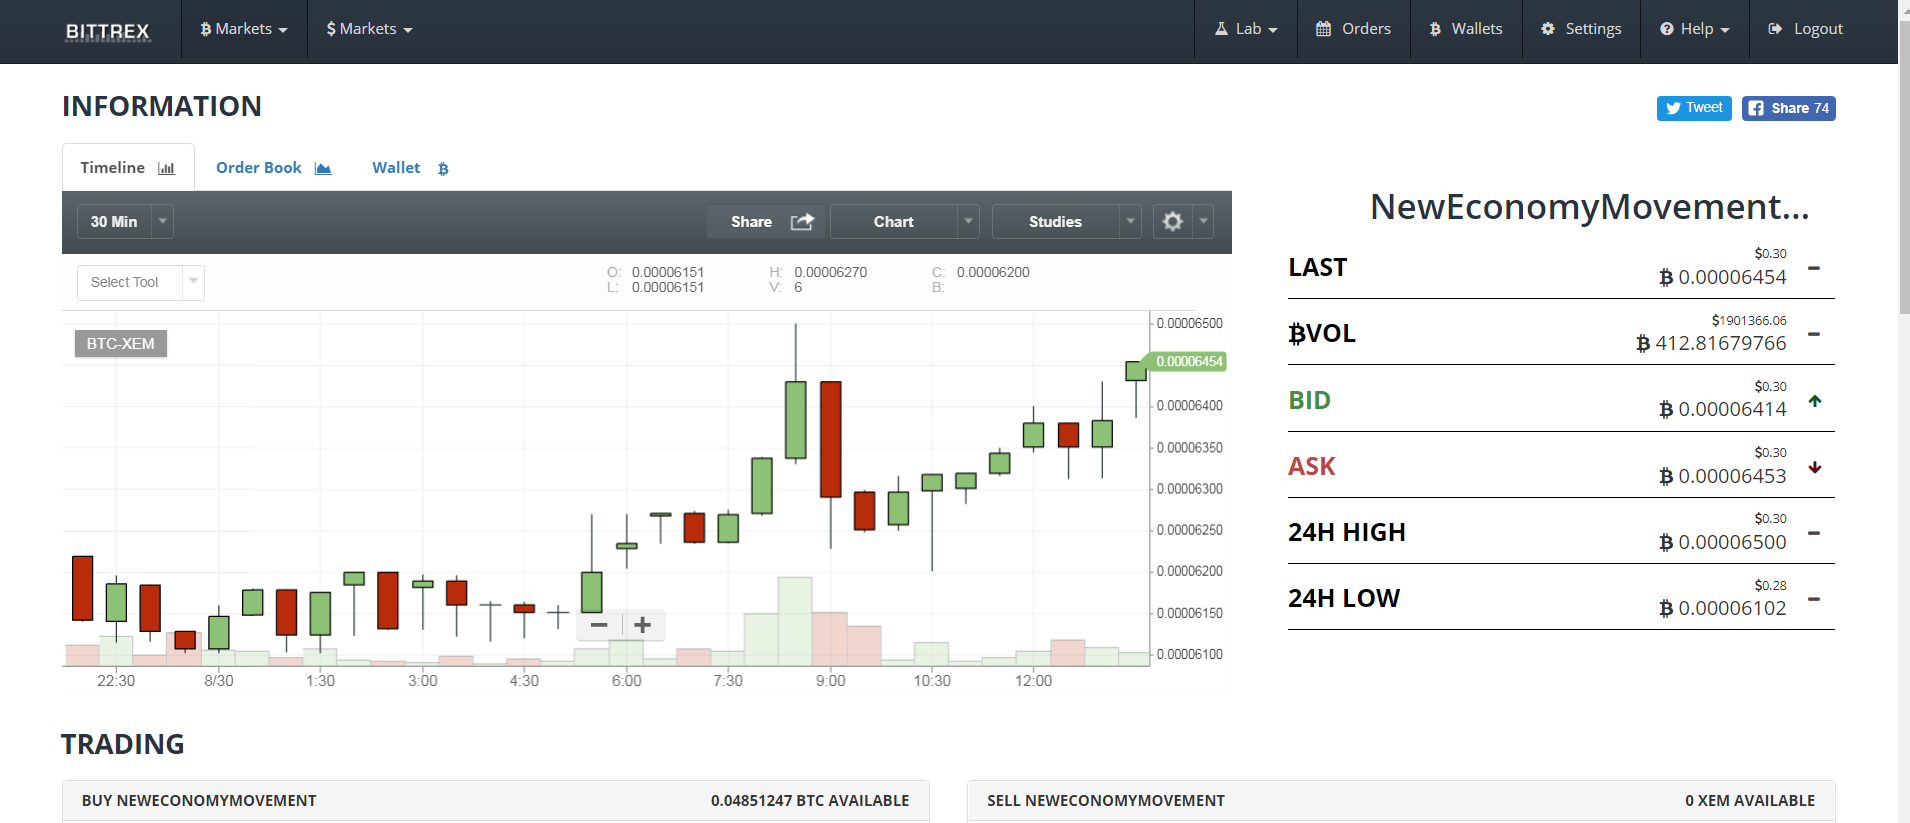1910x823 pixels.
Task: Expand the 30 Min interval dropdown arrow
Action: coord(163,222)
